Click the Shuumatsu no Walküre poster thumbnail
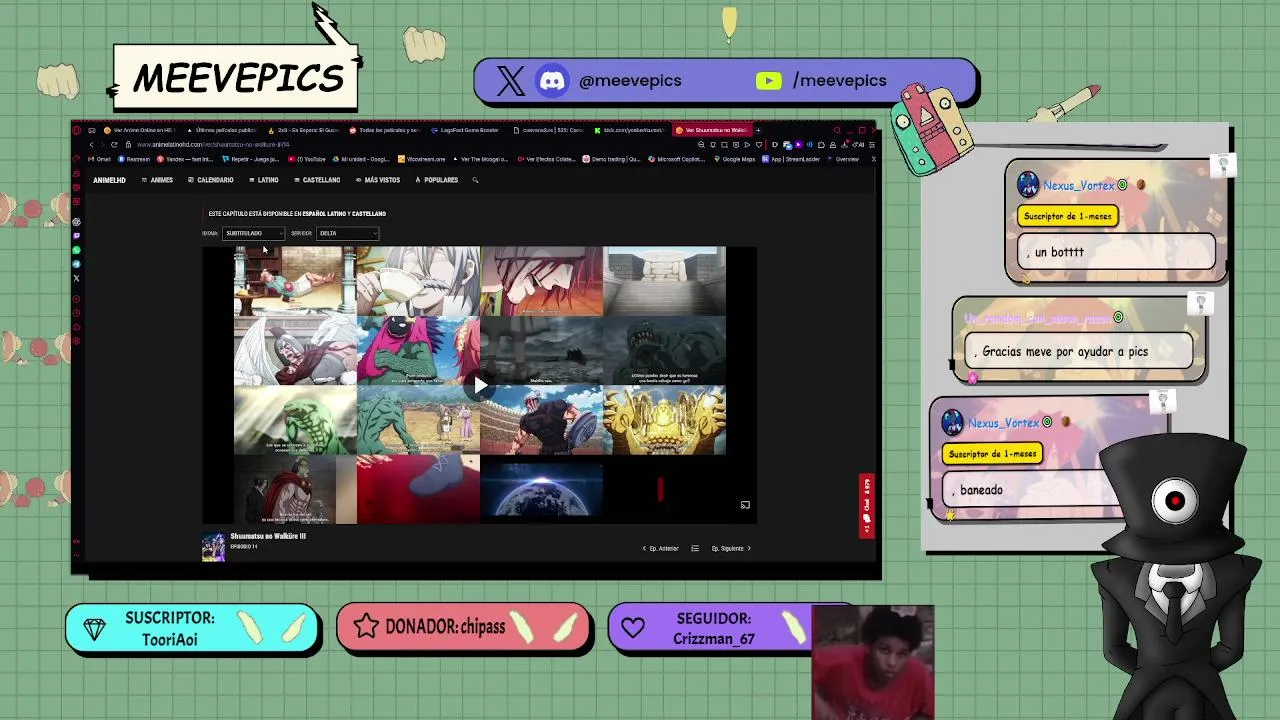The width and height of the screenshot is (1280, 720). [213, 547]
